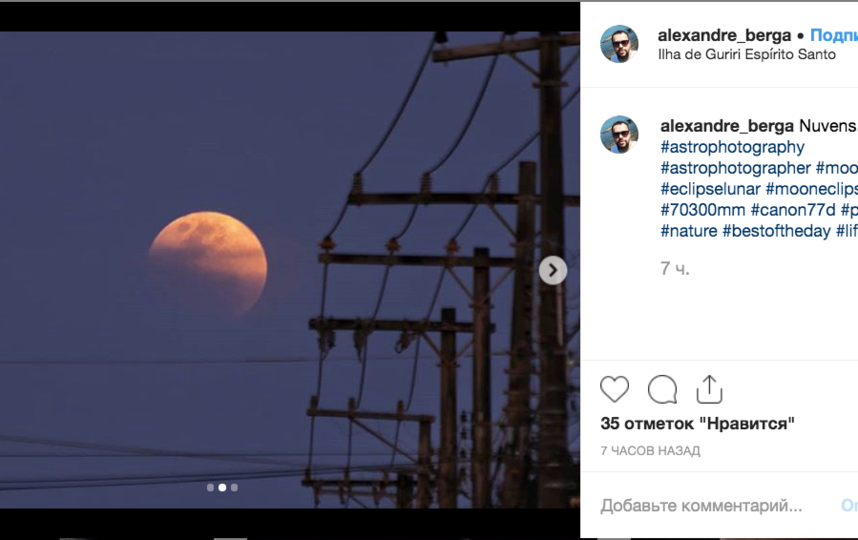This screenshot has width=858, height=540.
Task: Open the #canon77d hashtag
Action: (x=792, y=210)
